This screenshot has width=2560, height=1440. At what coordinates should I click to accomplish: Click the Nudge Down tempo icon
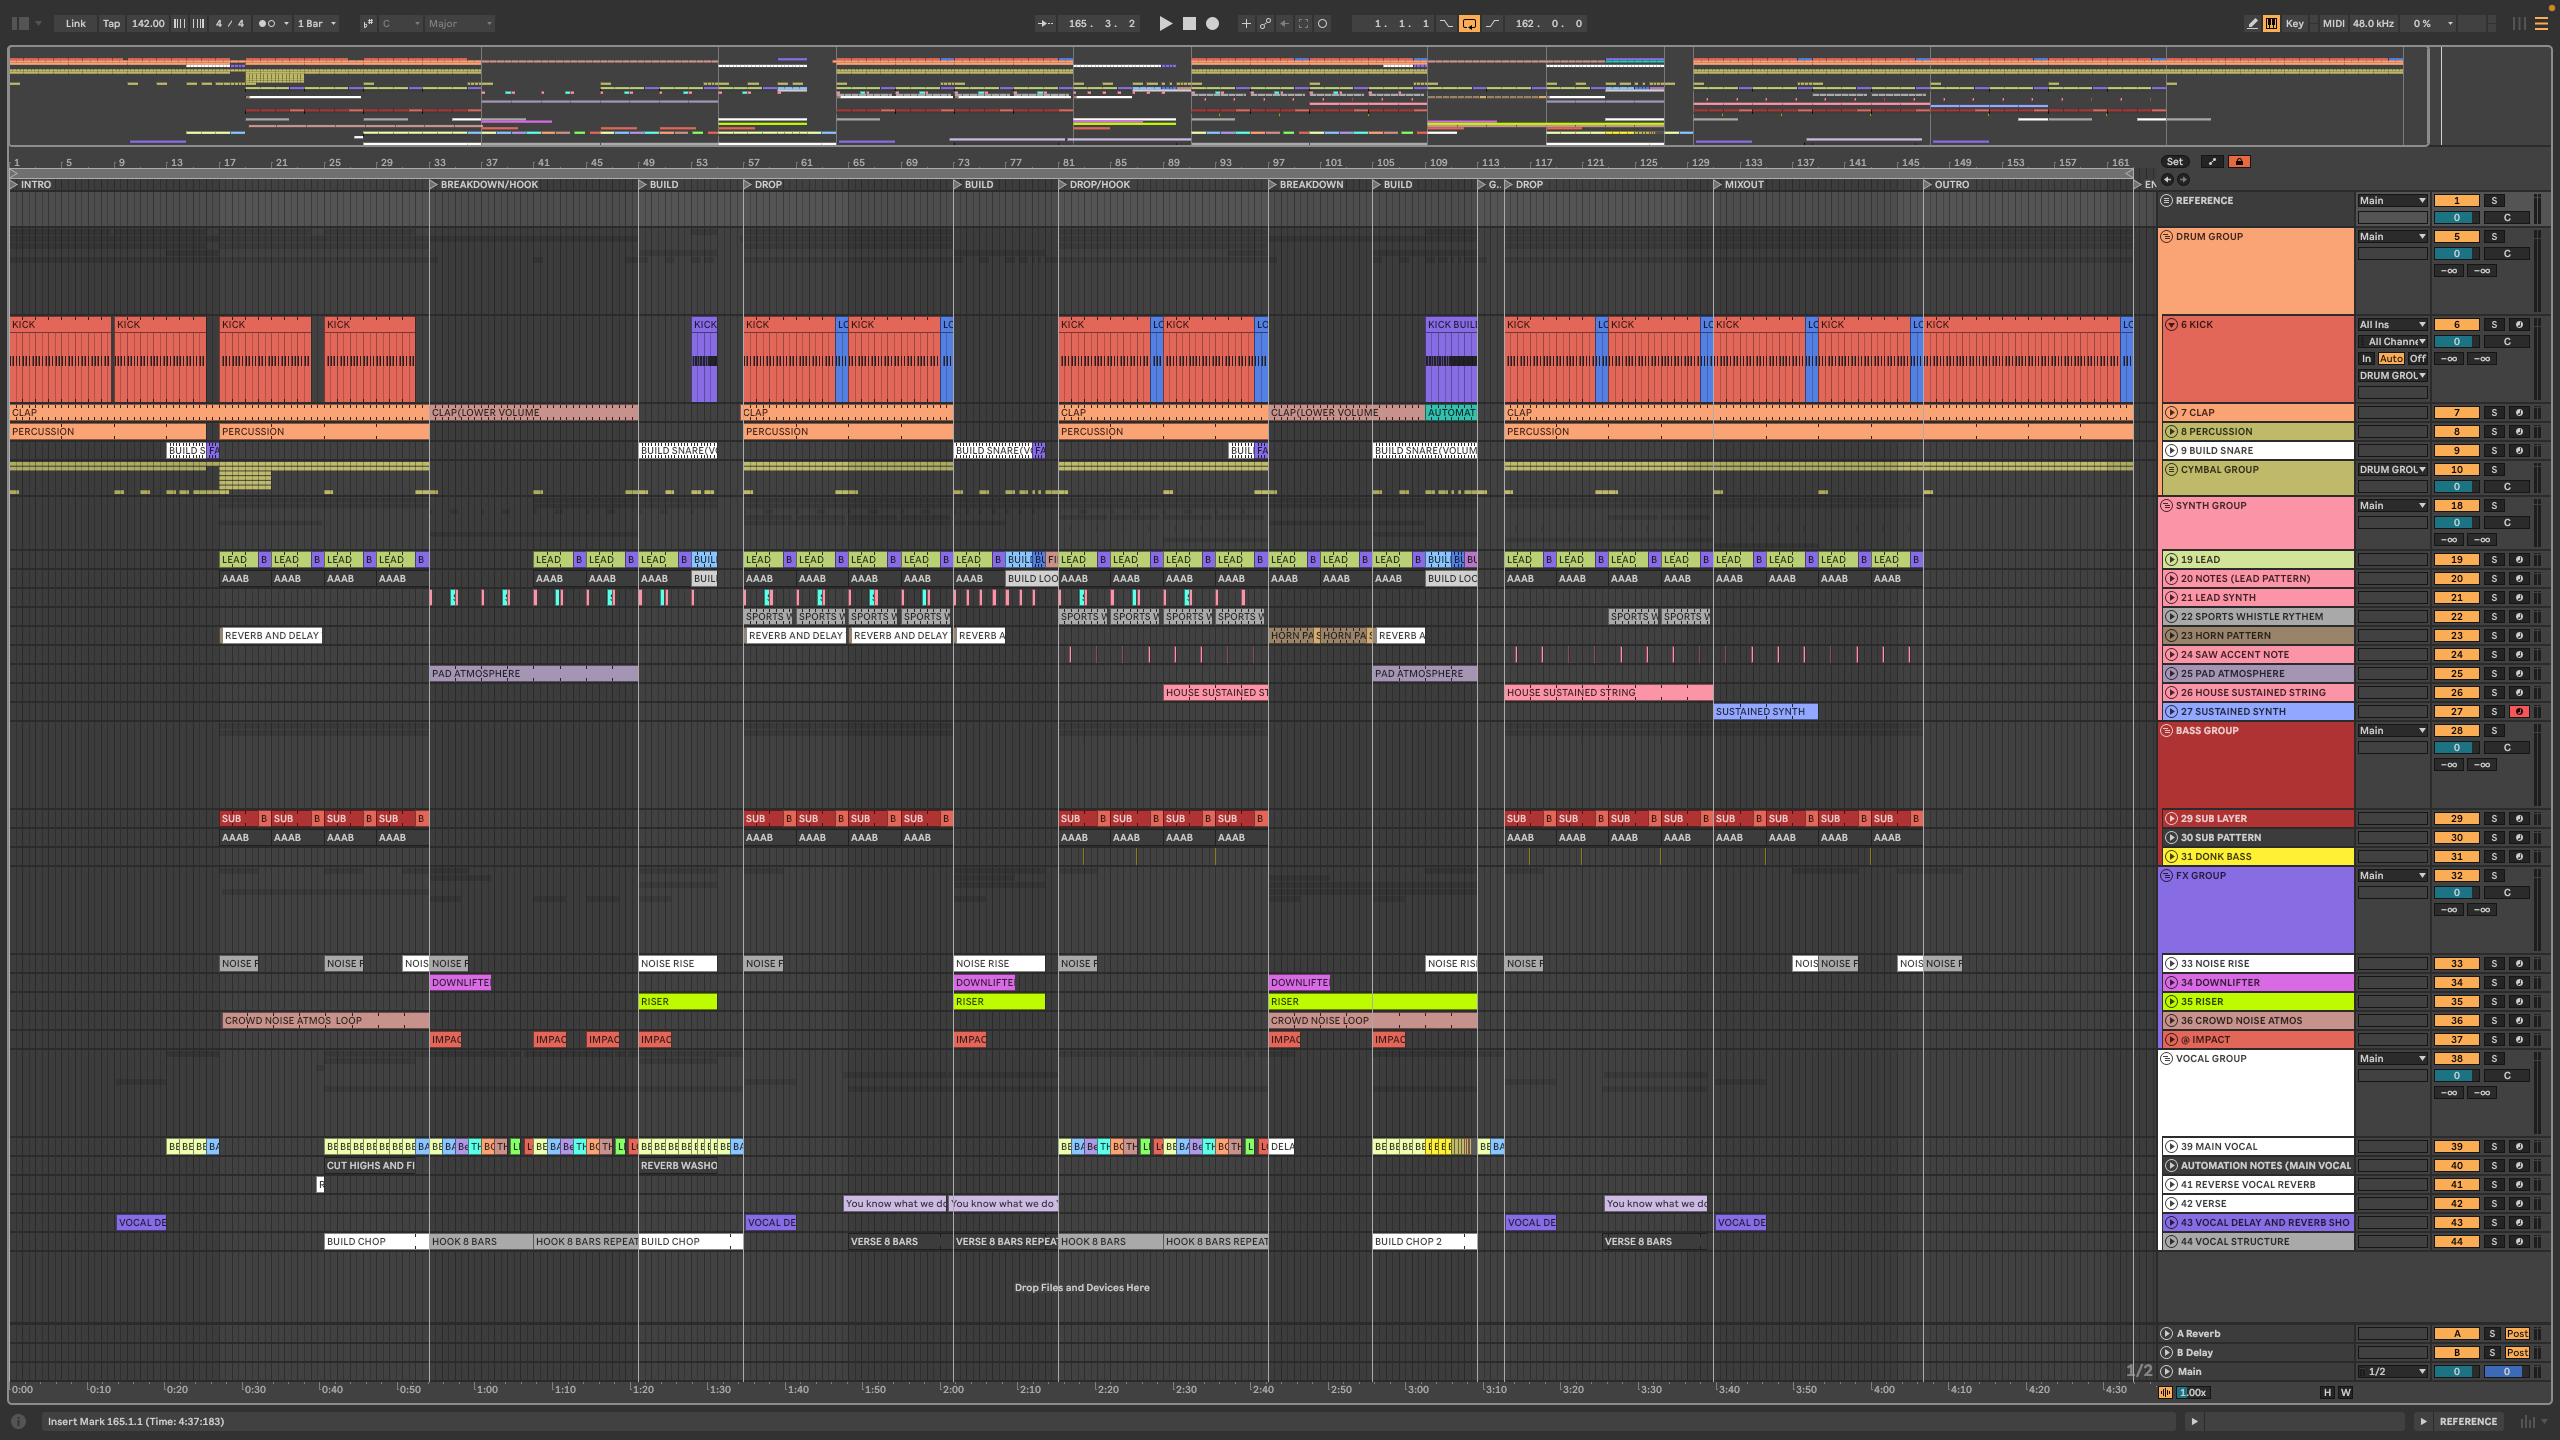(180, 23)
